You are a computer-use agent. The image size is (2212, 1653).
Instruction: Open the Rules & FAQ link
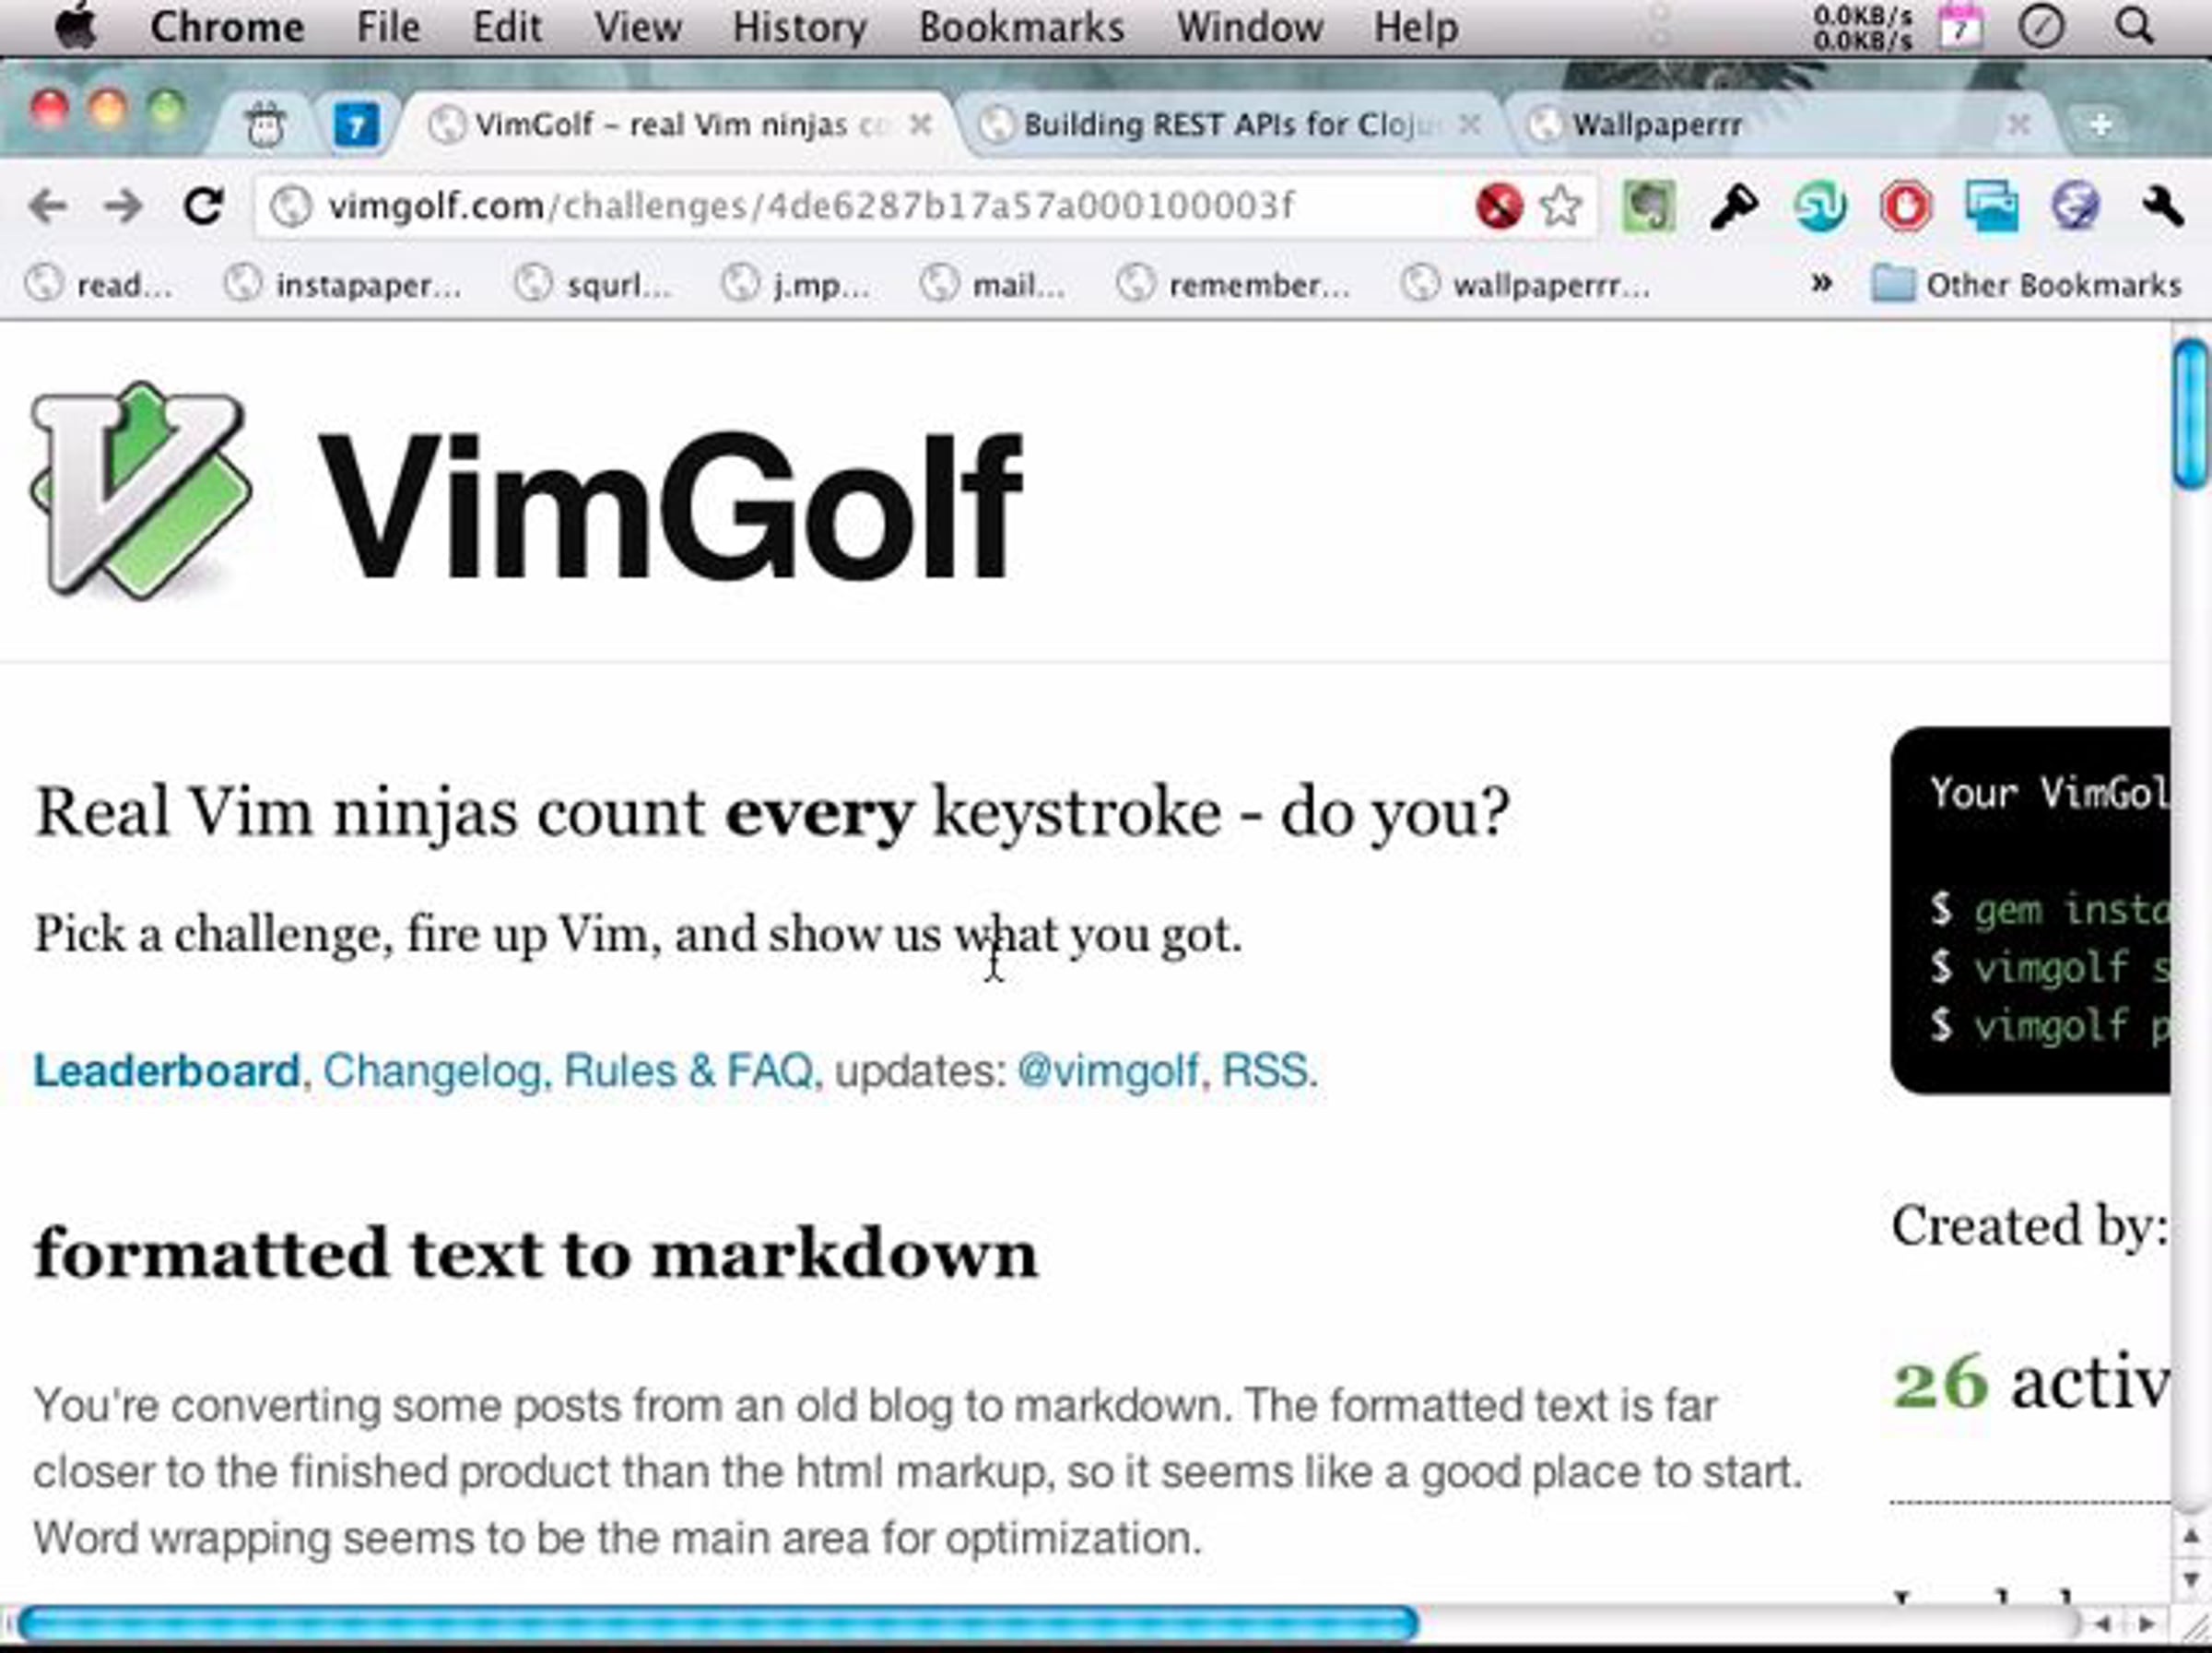[689, 1071]
